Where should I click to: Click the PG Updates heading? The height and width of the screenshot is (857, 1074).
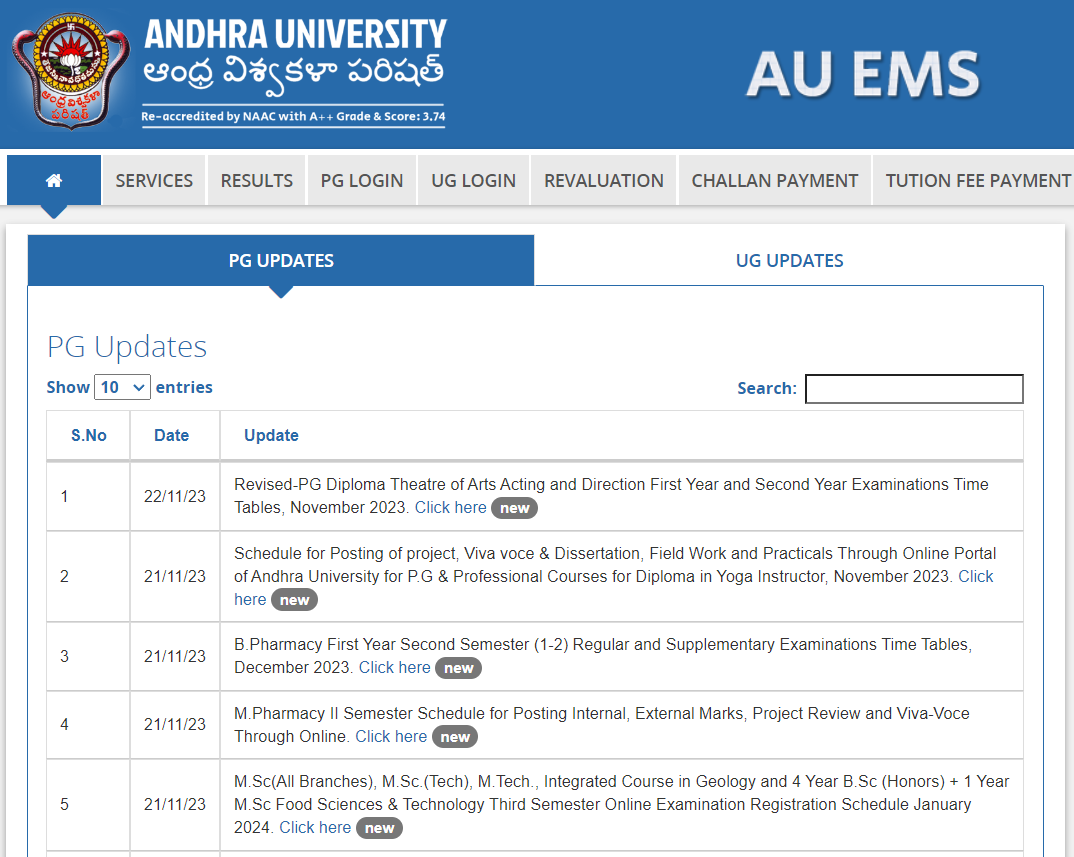(x=127, y=347)
